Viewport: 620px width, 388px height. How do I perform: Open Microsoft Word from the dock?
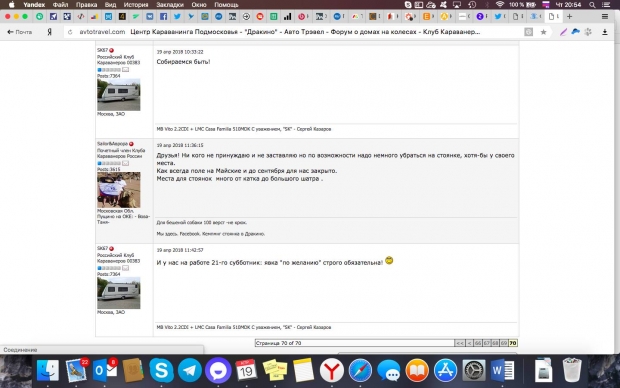coord(502,371)
